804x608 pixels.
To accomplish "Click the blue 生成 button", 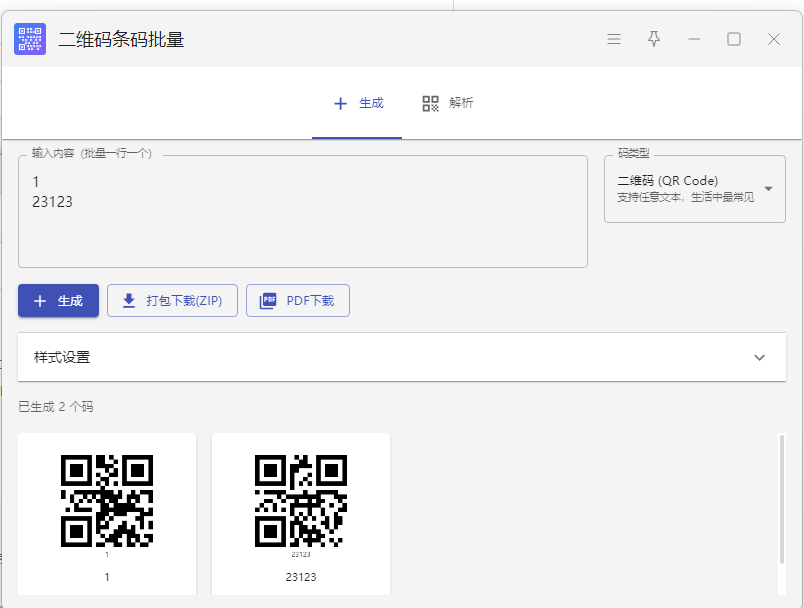I will (58, 300).
